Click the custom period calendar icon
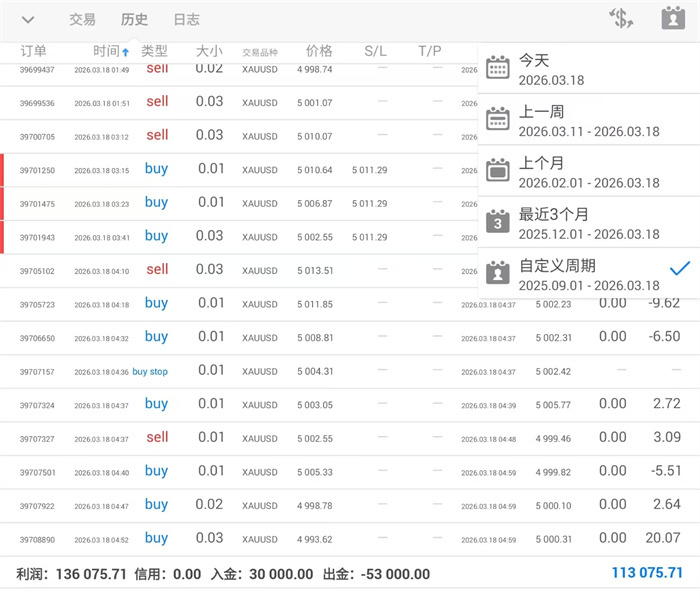 [497, 272]
